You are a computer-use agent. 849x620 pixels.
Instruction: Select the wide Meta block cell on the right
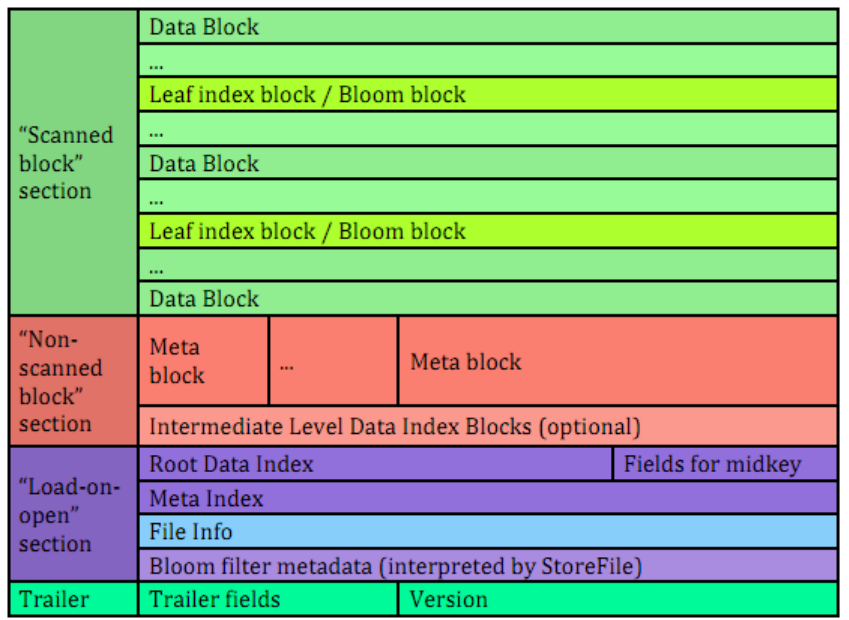pos(618,361)
